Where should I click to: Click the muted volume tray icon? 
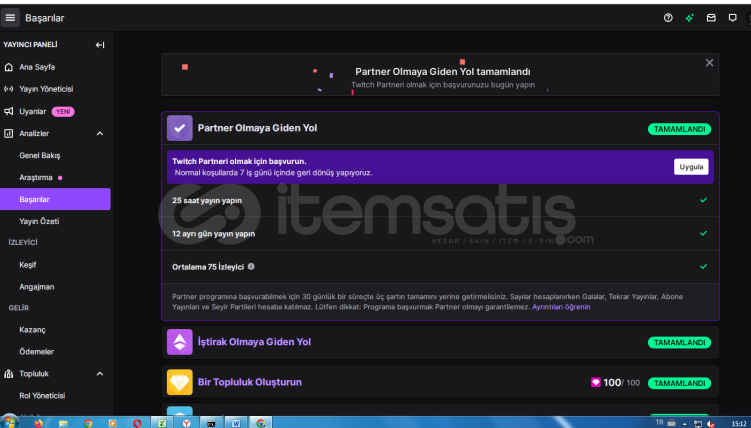click(711, 423)
